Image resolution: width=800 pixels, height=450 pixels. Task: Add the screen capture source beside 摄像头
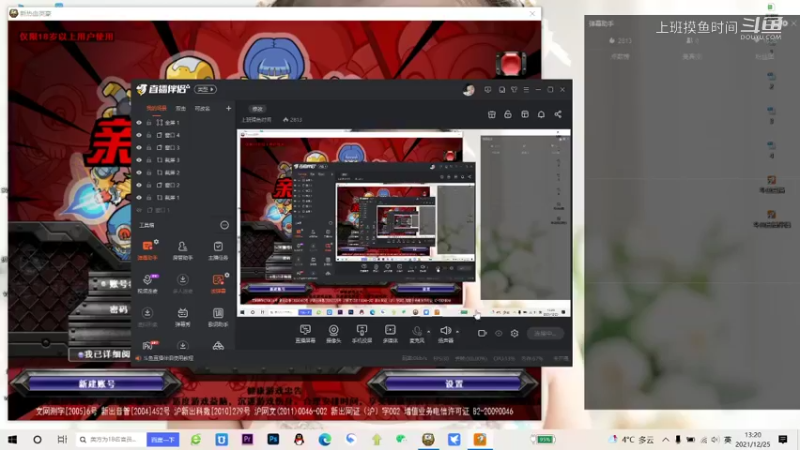tap(305, 334)
